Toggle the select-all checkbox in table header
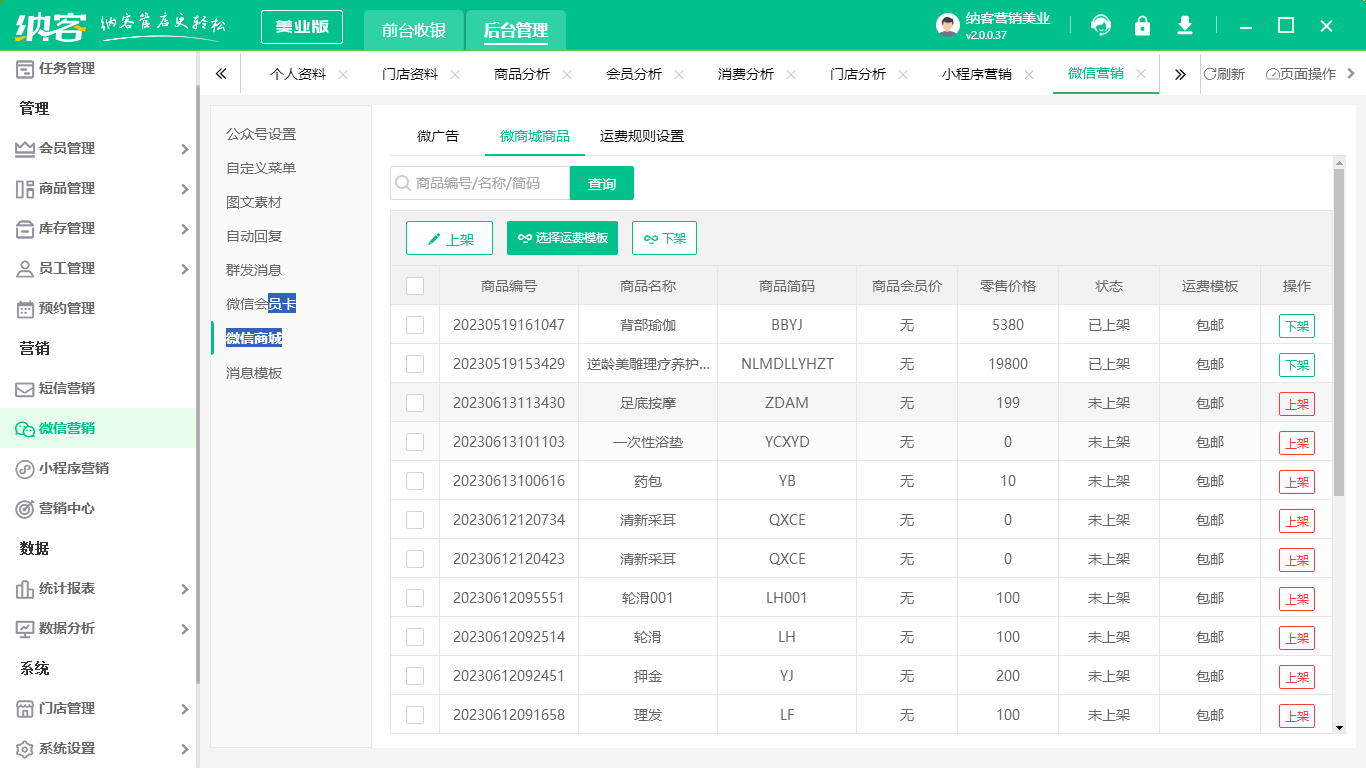The image size is (1366, 768). tap(415, 286)
